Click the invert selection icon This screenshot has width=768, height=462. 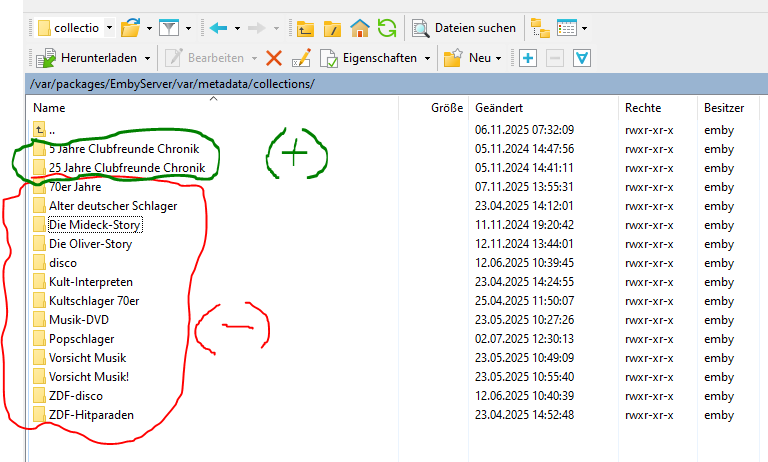pyautogui.click(x=582, y=58)
